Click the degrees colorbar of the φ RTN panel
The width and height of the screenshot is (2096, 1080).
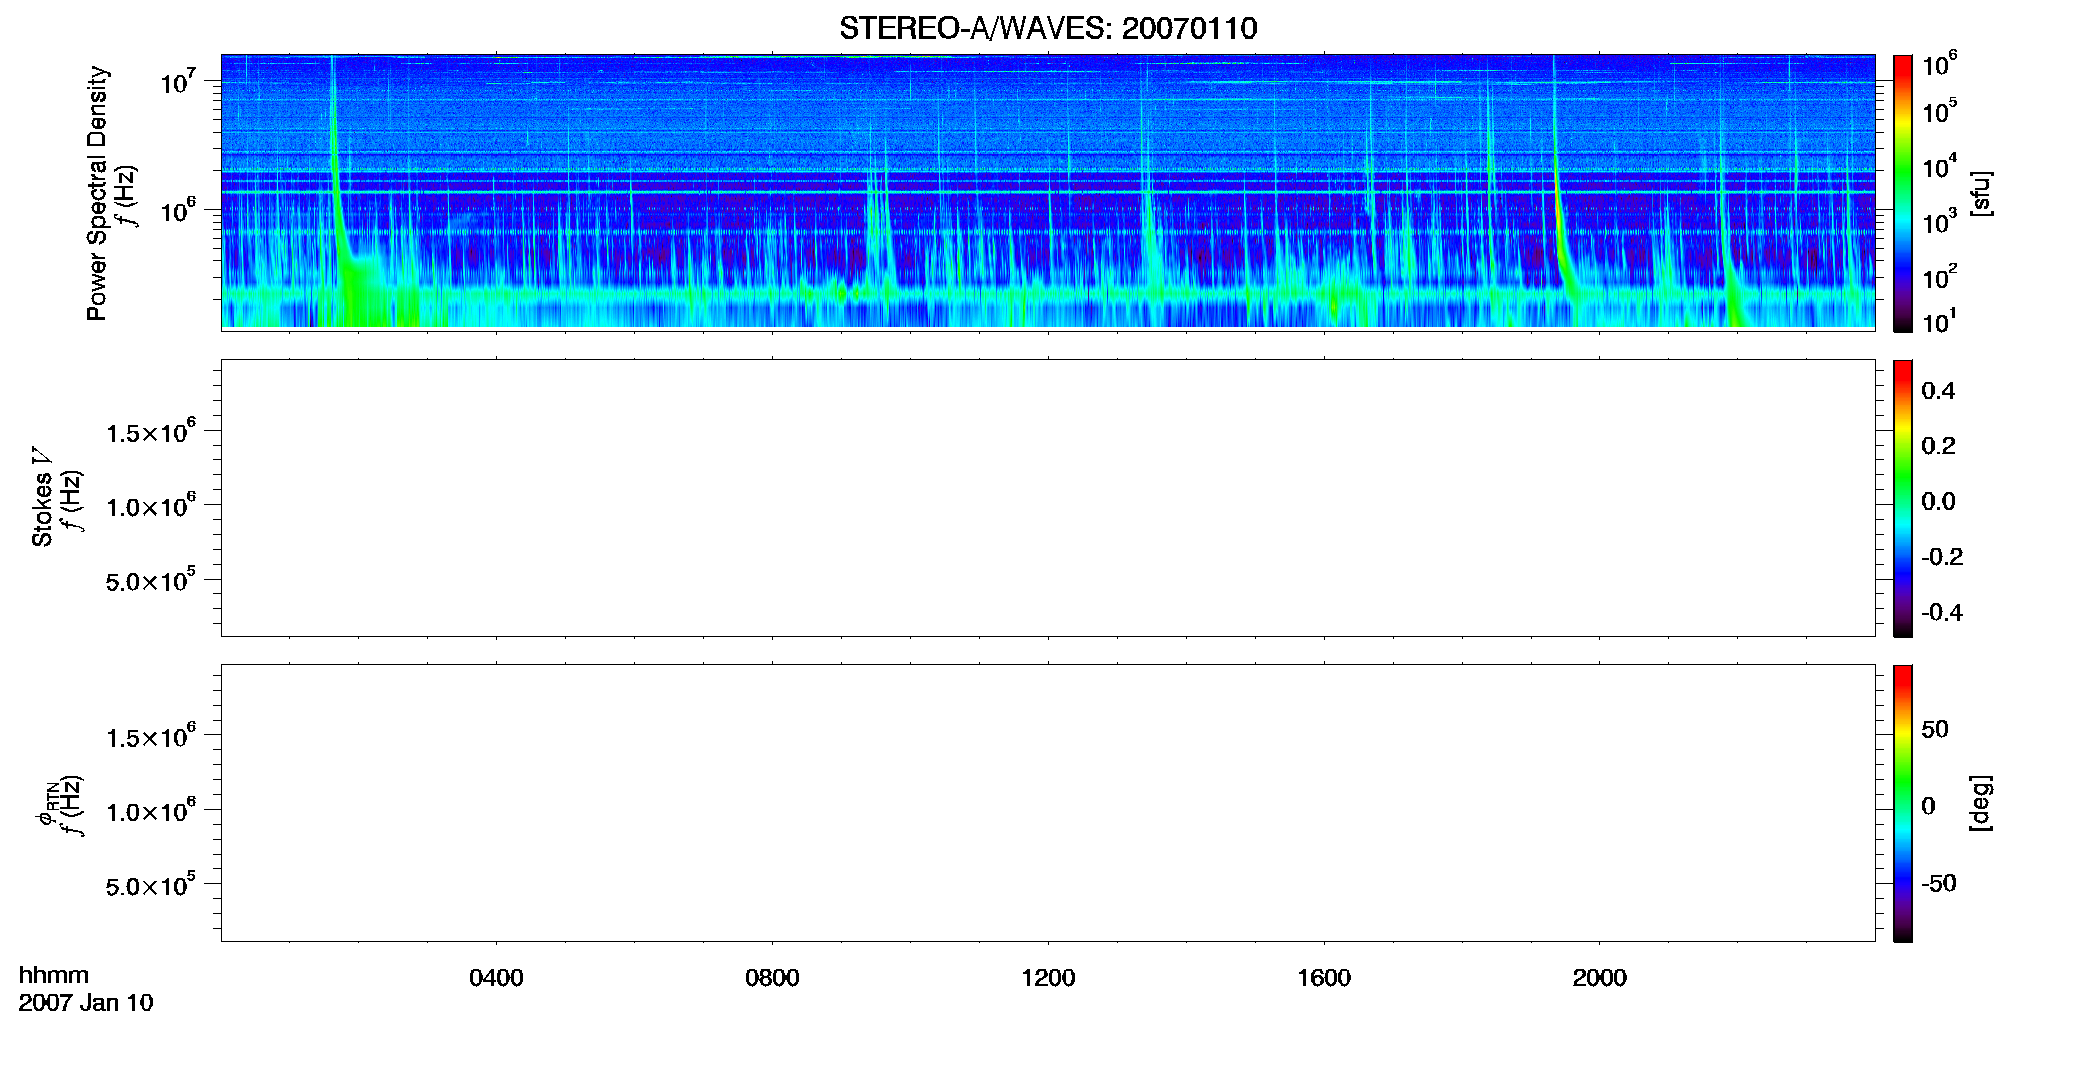(1902, 803)
